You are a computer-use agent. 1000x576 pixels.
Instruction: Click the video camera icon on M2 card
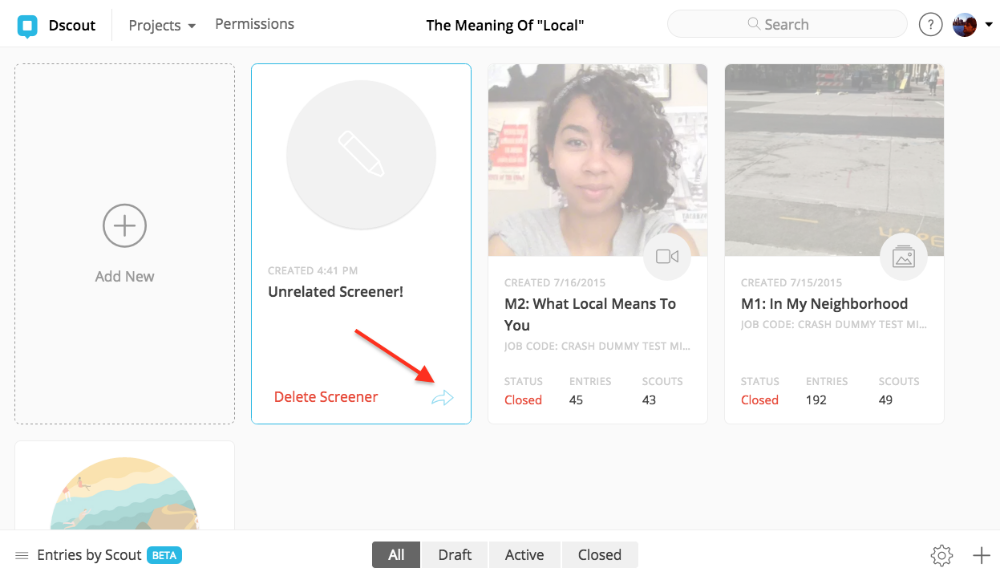pos(667,256)
